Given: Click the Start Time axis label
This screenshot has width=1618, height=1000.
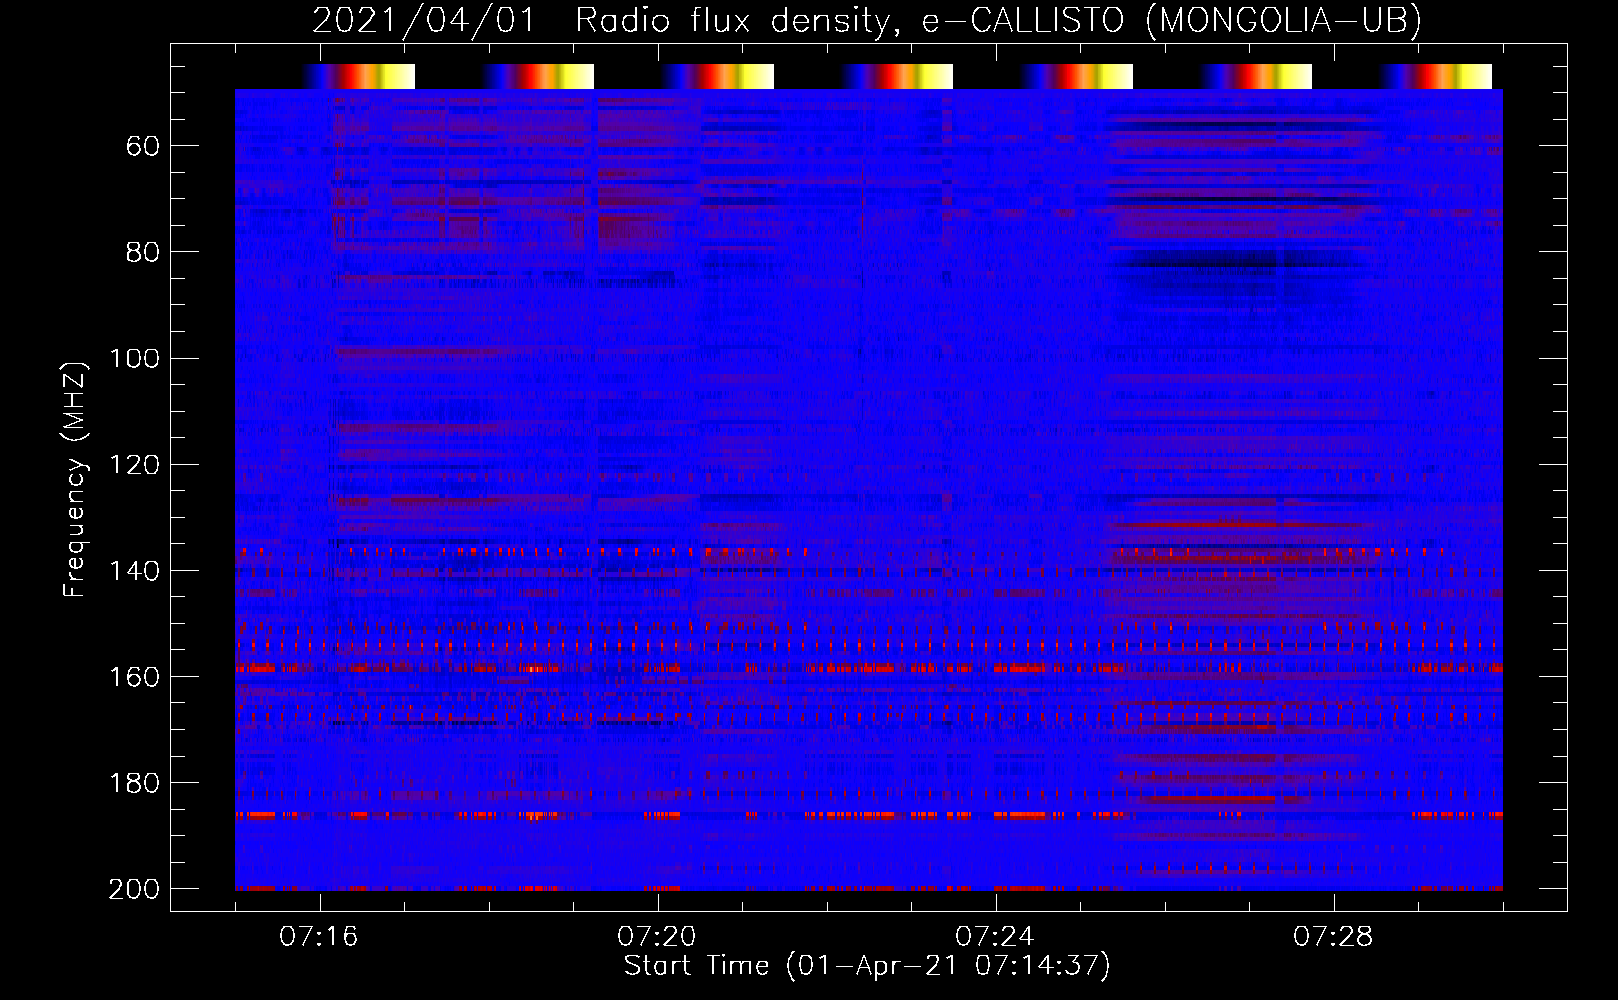Looking at the screenshot, I should click(x=867, y=966).
